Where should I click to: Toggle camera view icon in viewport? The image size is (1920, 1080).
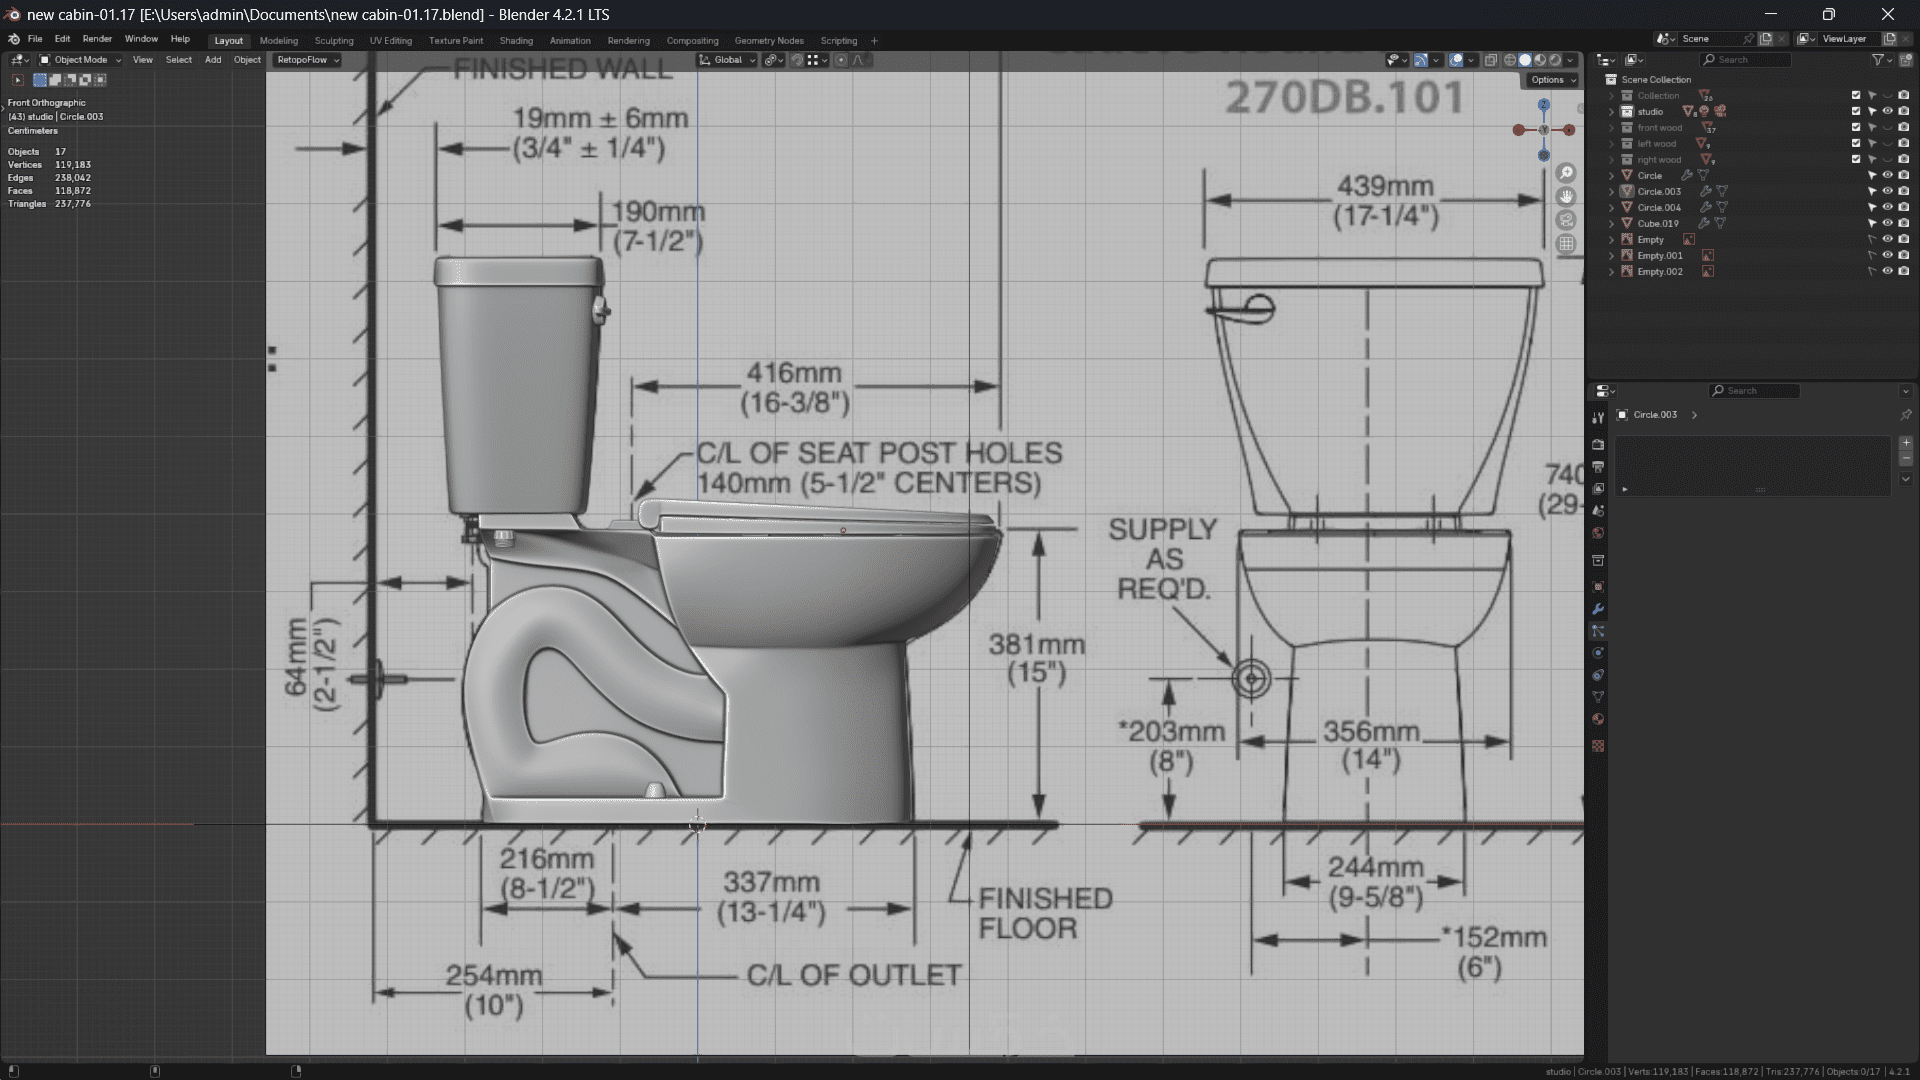click(1566, 220)
